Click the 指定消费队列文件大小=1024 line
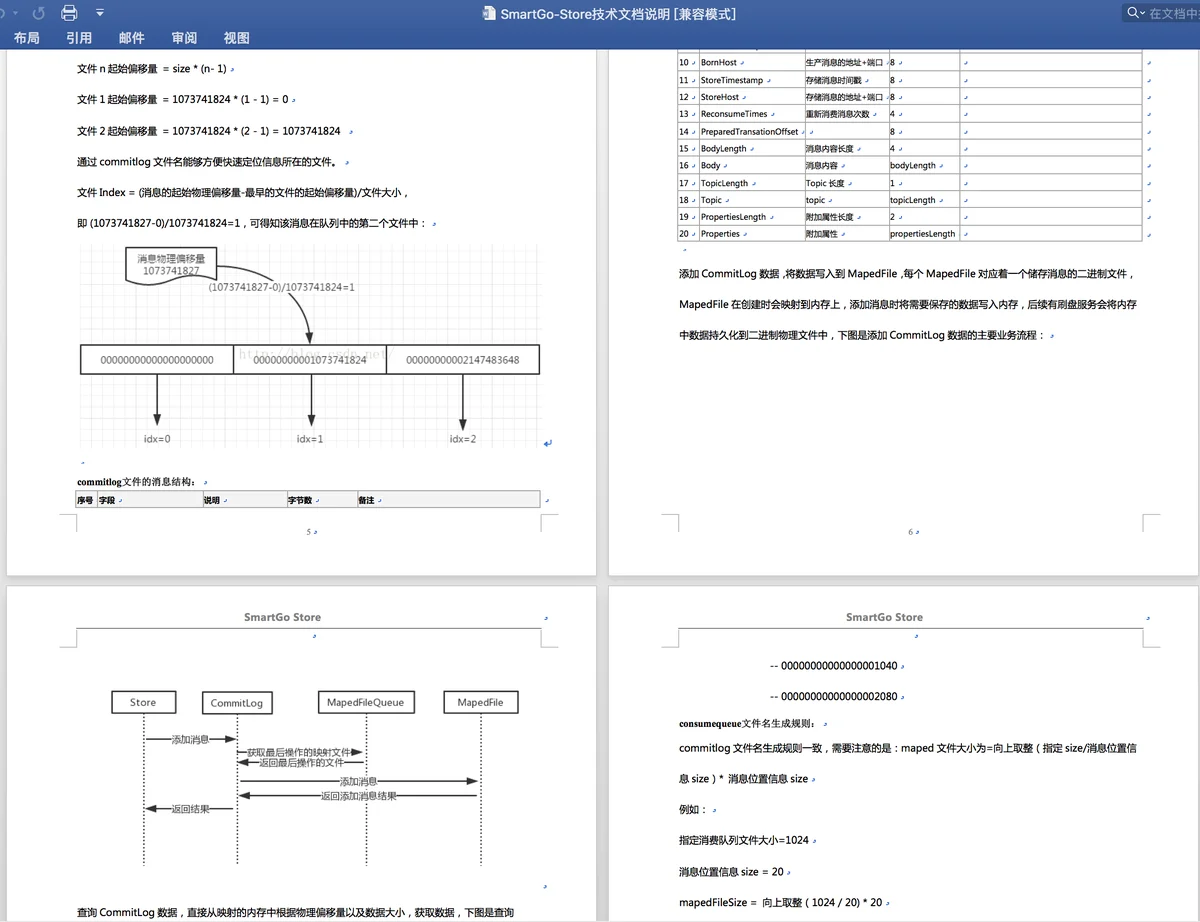This screenshot has width=1200, height=922. 743,840
